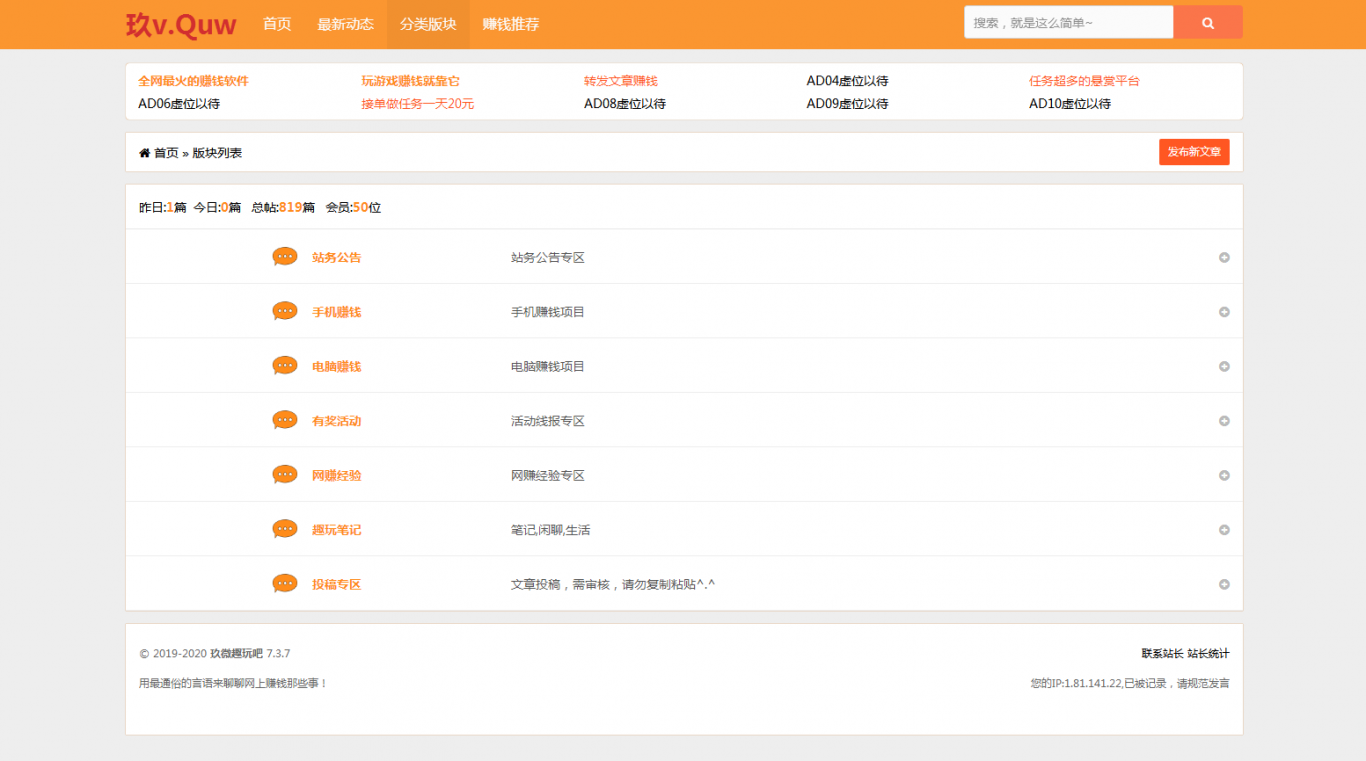Click the 手机赚钱项目 description text
1366x761 pixels.
click(548, 312)
